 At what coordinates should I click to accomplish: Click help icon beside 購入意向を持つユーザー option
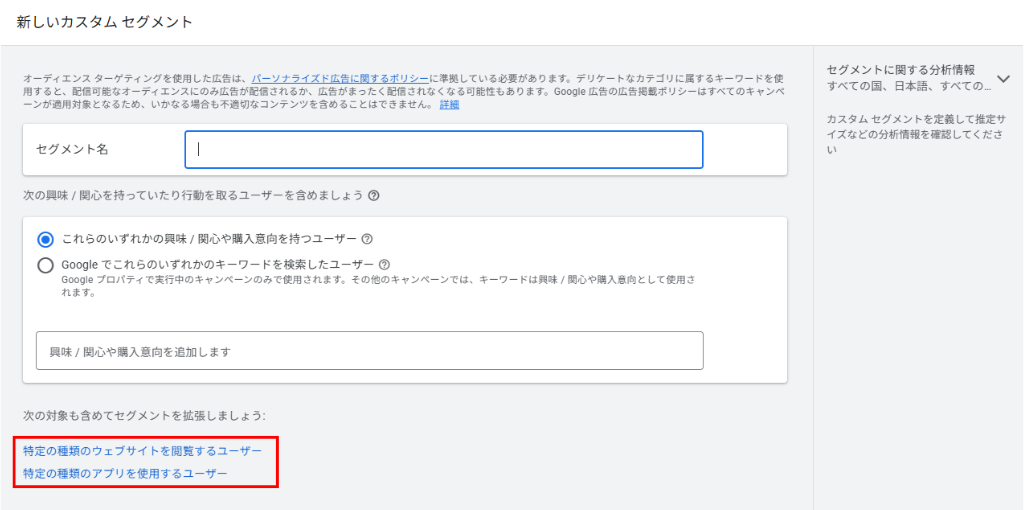367,239
